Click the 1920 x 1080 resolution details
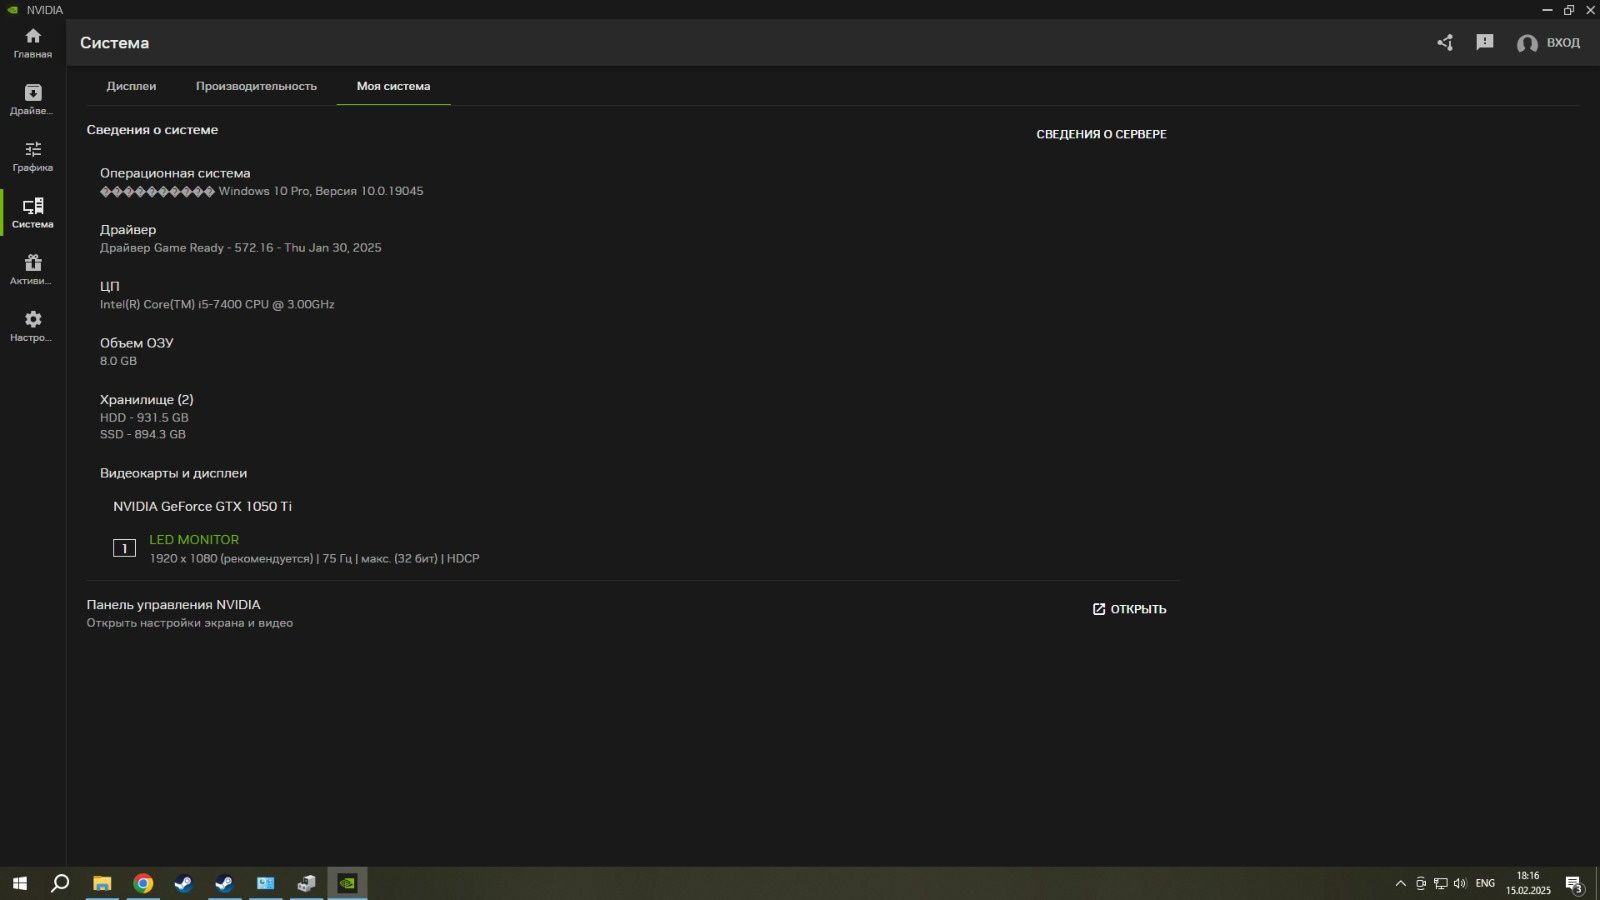The height and width of the screenshot is (900, 1600). click(314, 559)
